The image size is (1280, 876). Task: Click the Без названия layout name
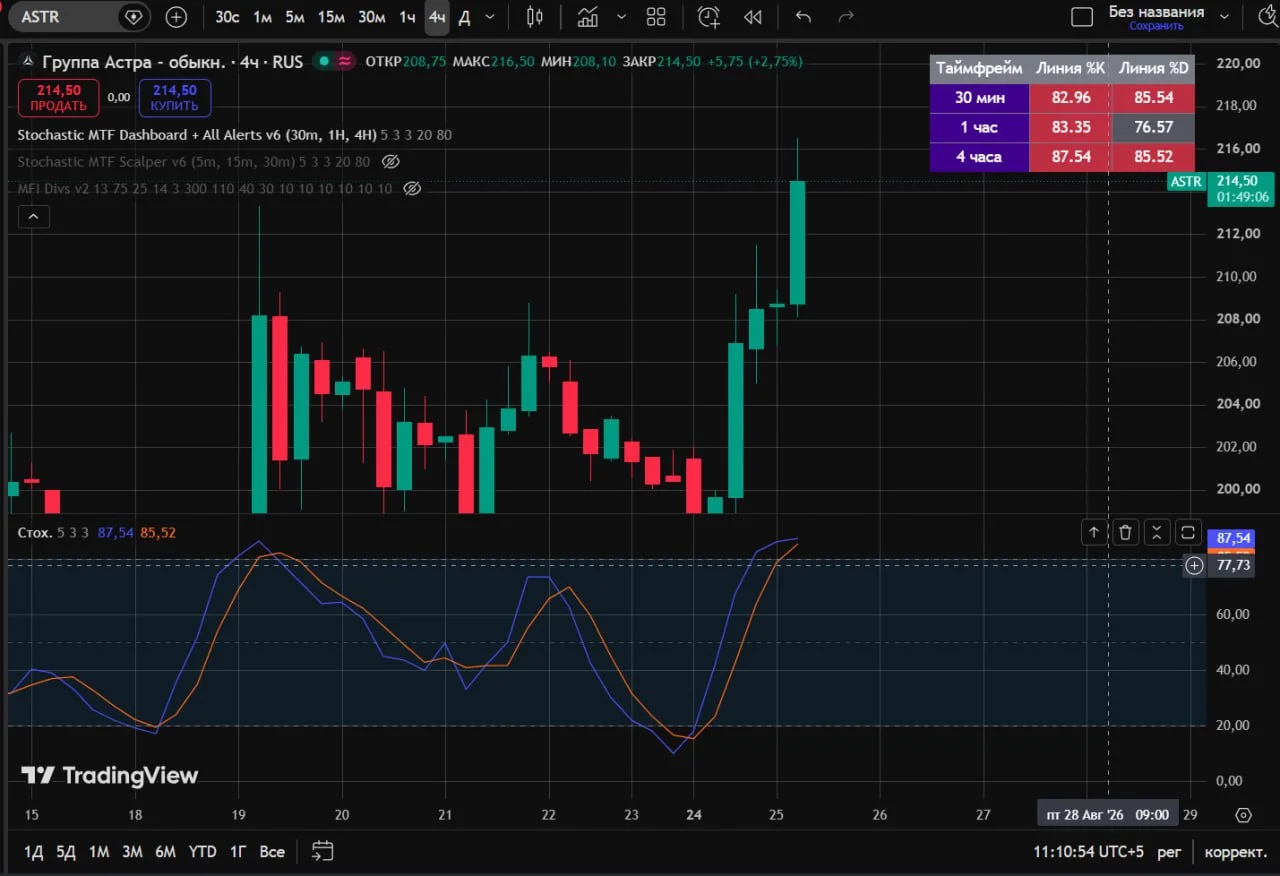1156,12
